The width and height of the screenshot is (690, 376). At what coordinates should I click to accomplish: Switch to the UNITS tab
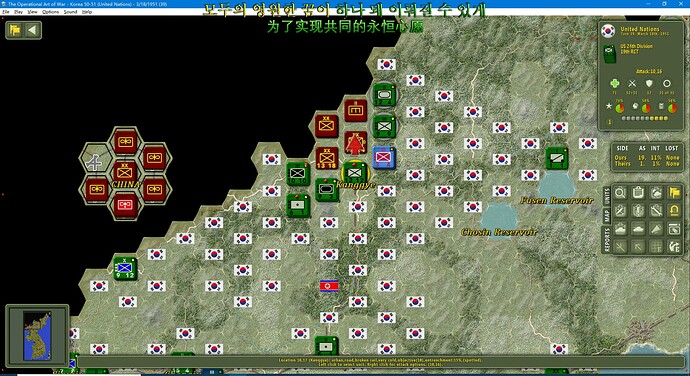607,196
